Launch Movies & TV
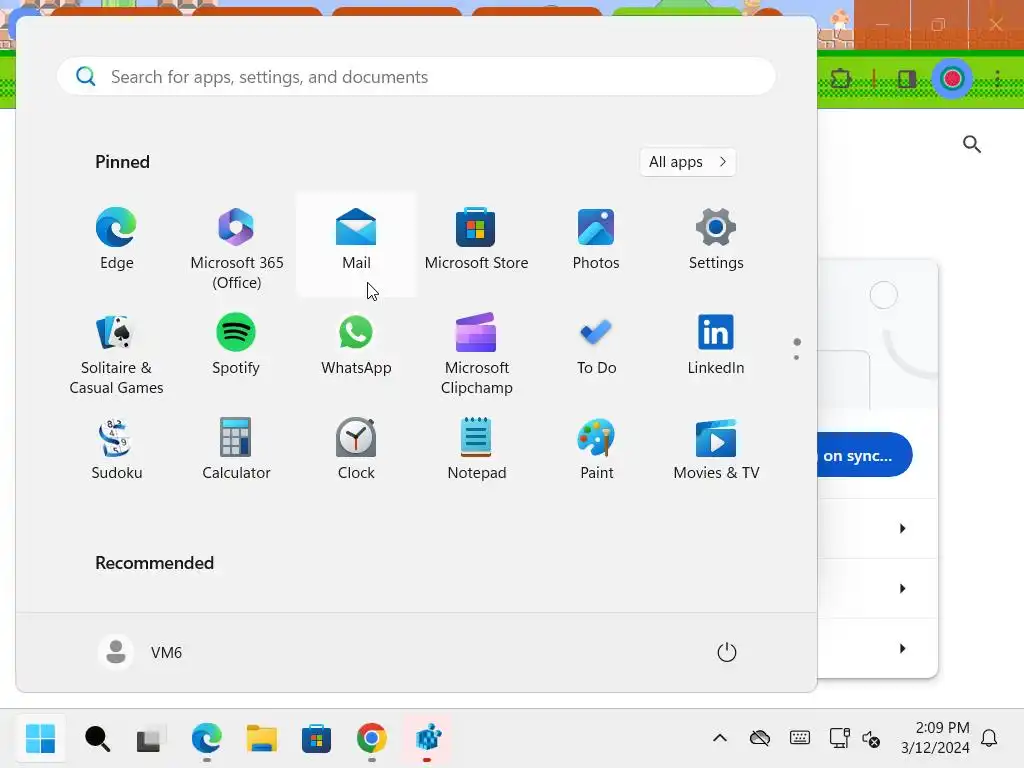This screenshot has height=768, width=1024. tap(716, 449)
